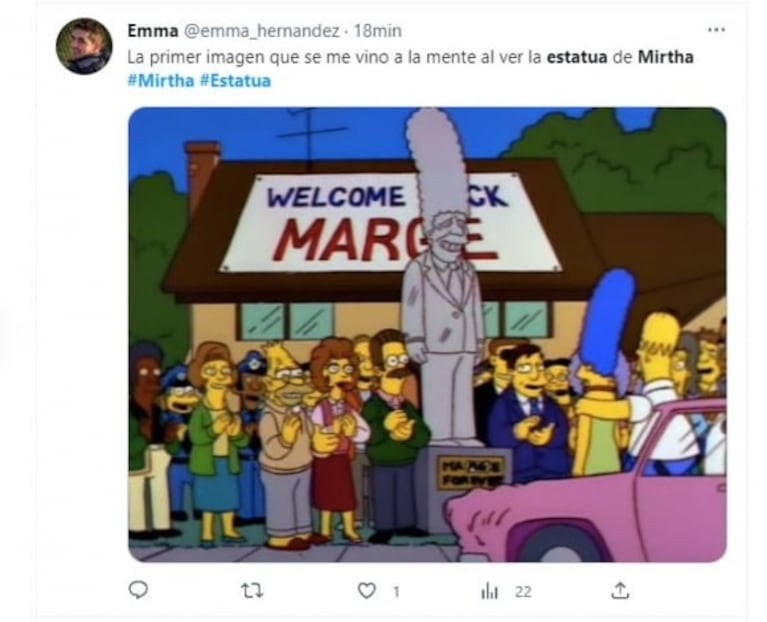Click the tweet text starting La primer imagen

click(x=410, y=57)
